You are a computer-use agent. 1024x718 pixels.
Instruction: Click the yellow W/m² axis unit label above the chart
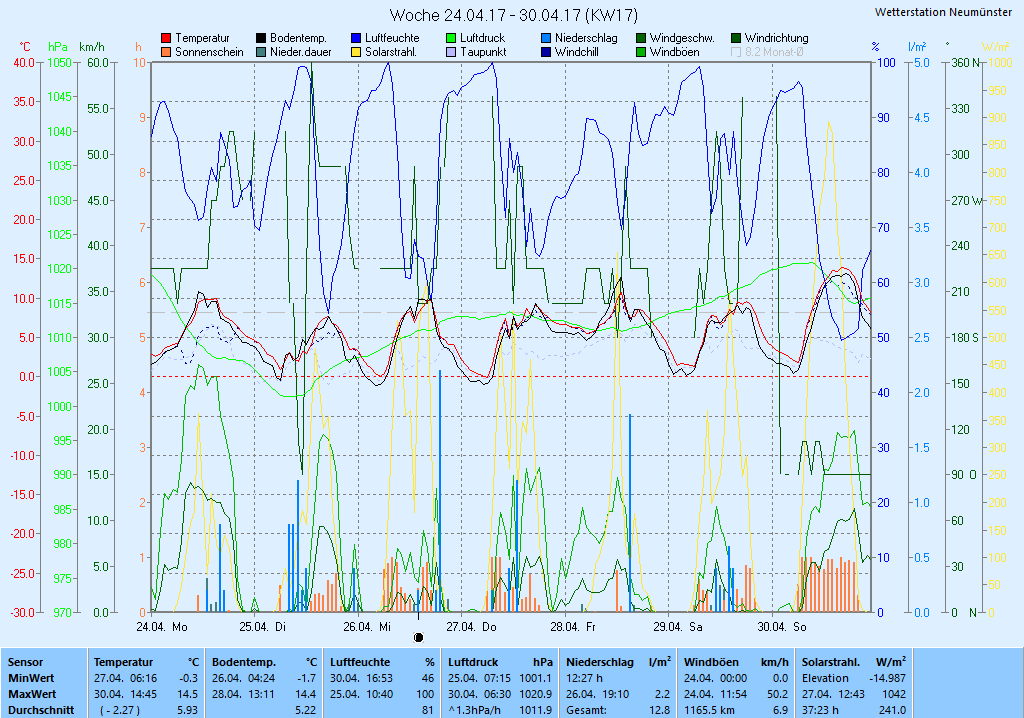[996, 46]
